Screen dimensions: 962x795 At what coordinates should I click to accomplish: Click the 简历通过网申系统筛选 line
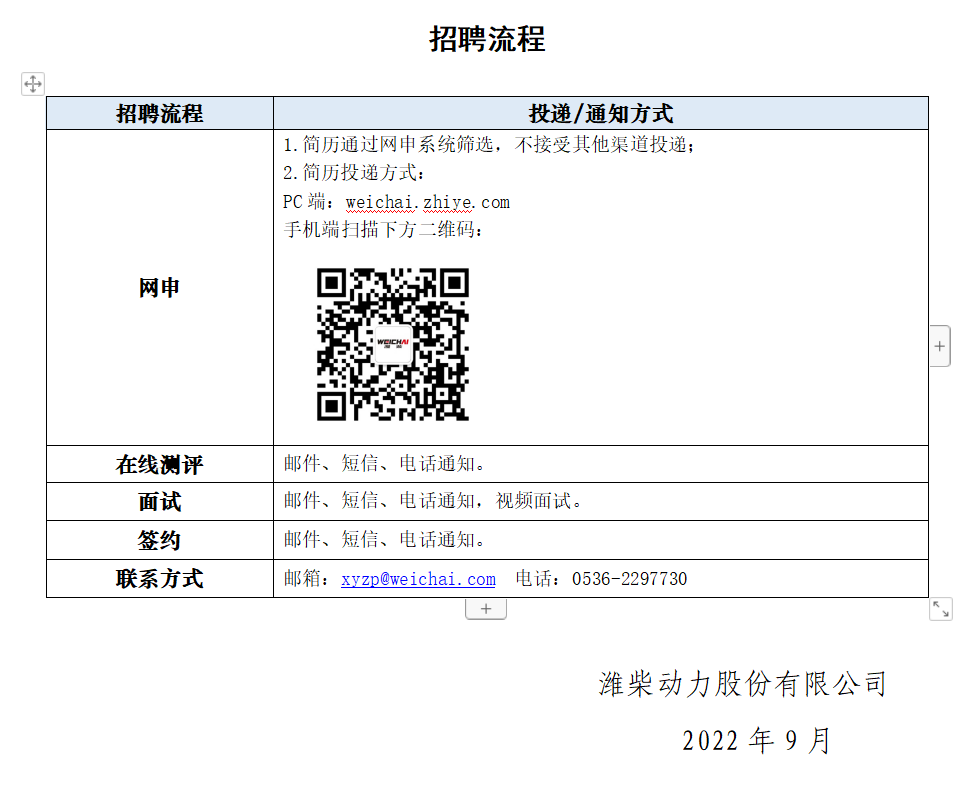[488, 145]
